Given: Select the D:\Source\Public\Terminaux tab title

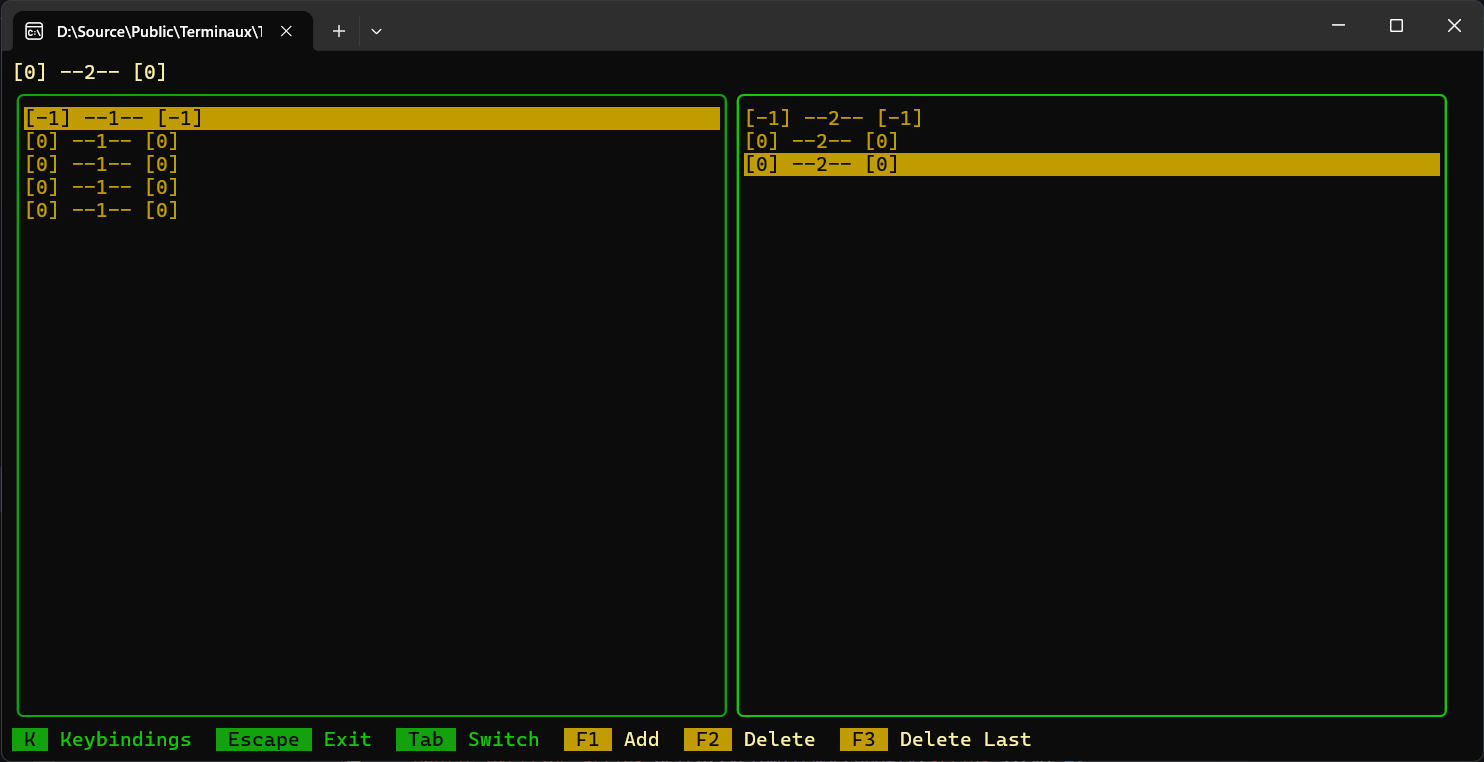Looking at the screenshot, I should tap(160, 31).
